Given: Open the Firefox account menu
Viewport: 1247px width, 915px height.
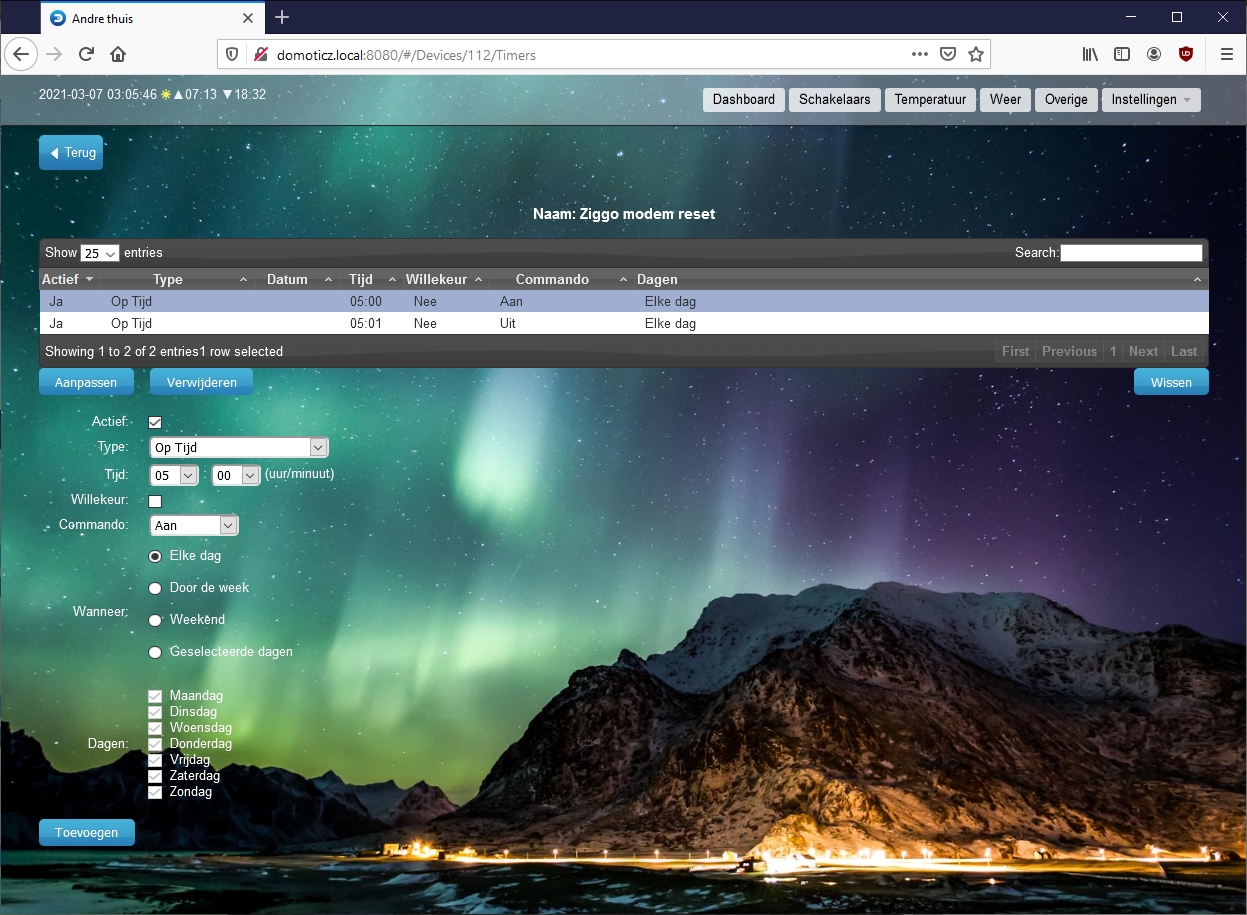Looking at the screenshot, I should 1154,54.
